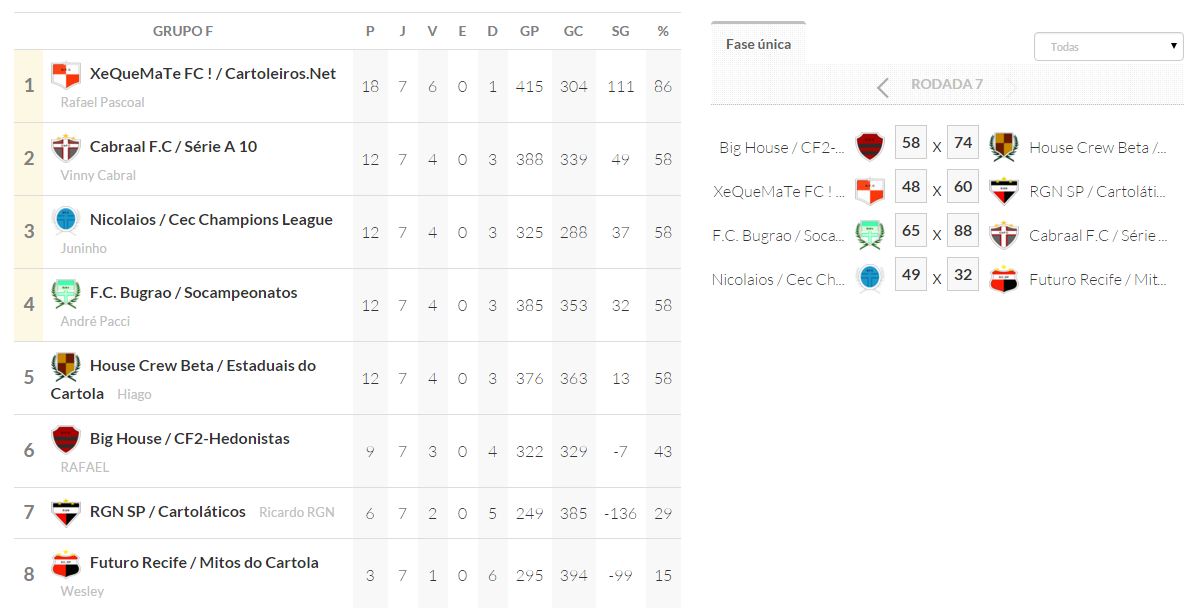Click Big House red shield crest in standings

(x=66, y=439)
